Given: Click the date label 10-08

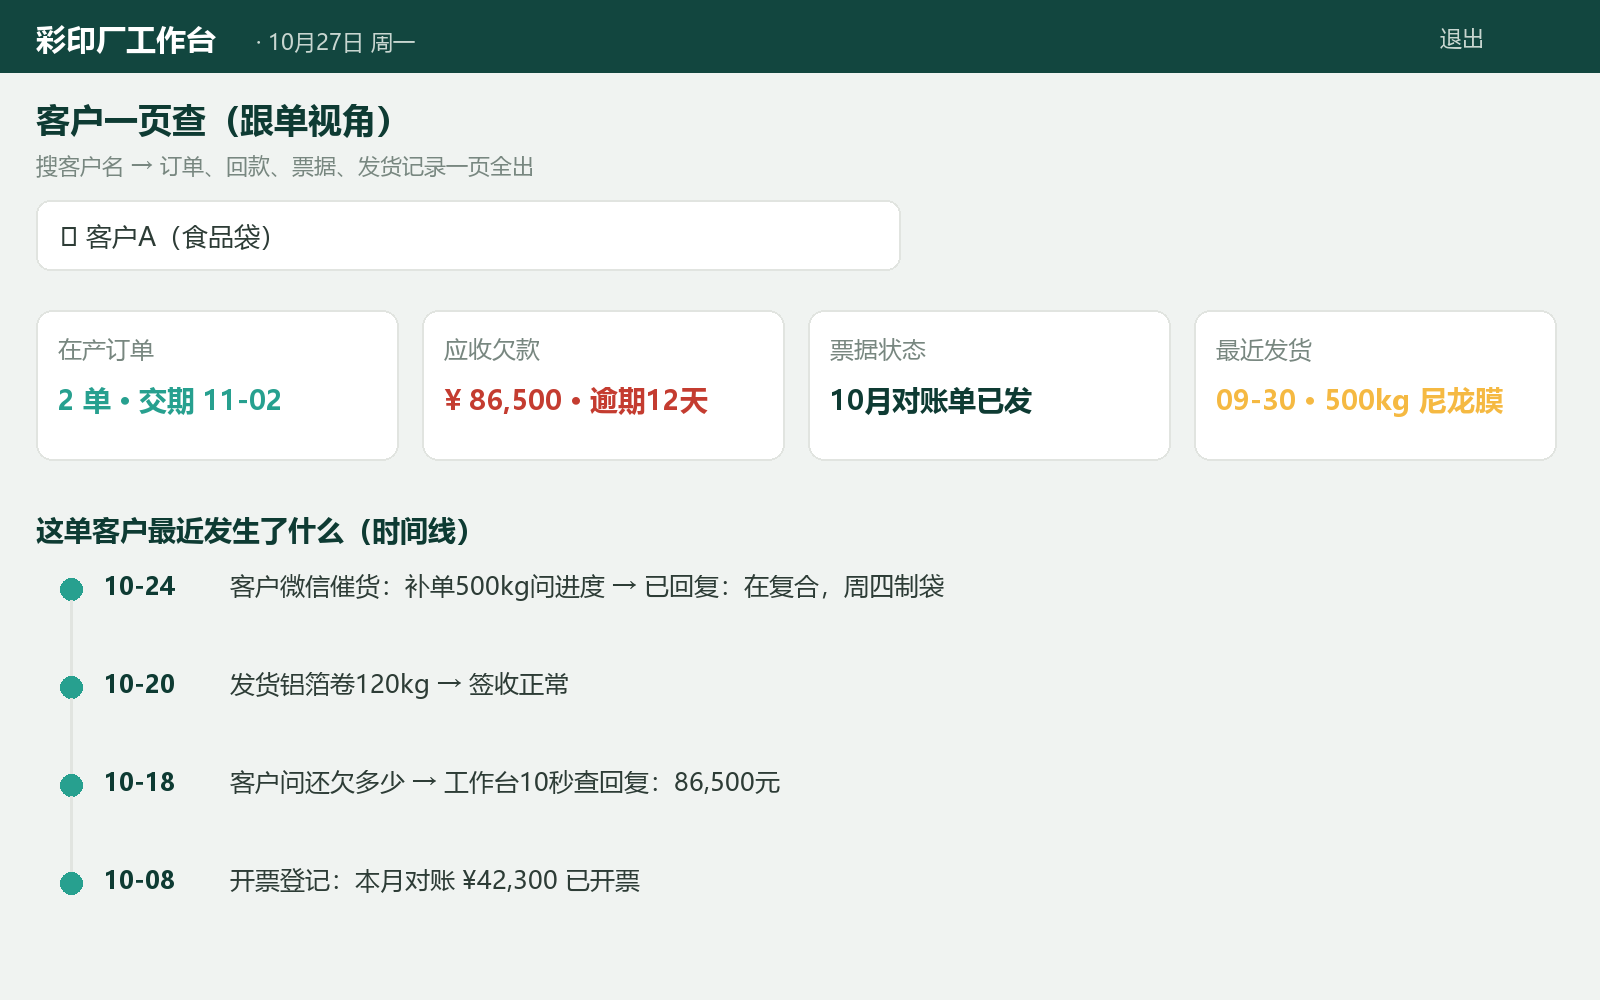Looking at the screenshot, I should [140, 880].
